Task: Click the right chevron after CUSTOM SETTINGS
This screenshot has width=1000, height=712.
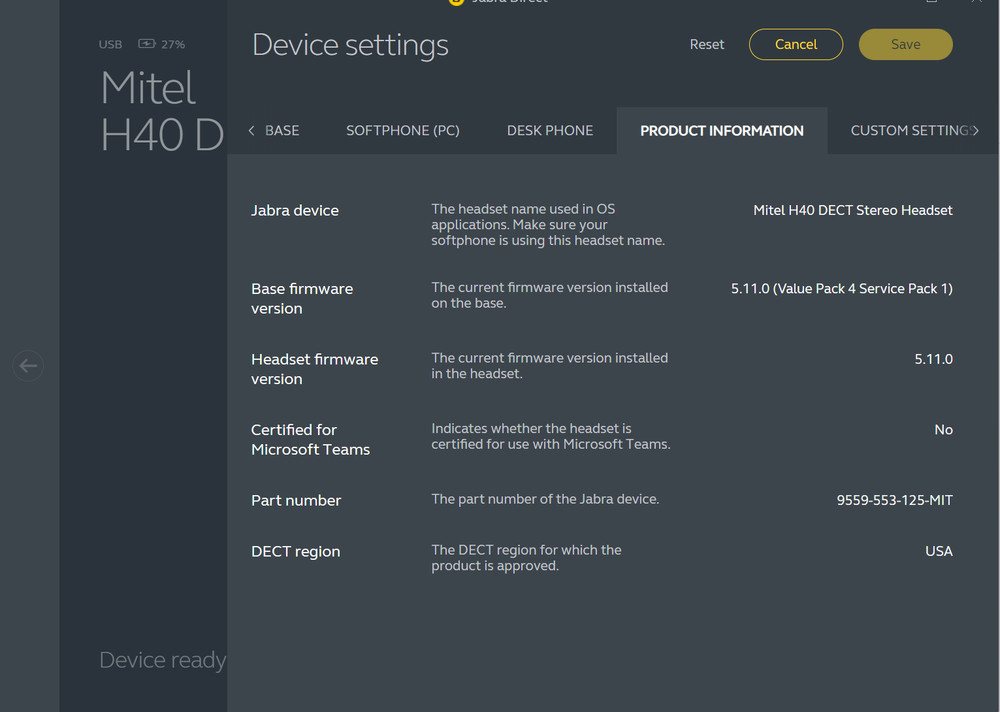Action: (975, 130)
